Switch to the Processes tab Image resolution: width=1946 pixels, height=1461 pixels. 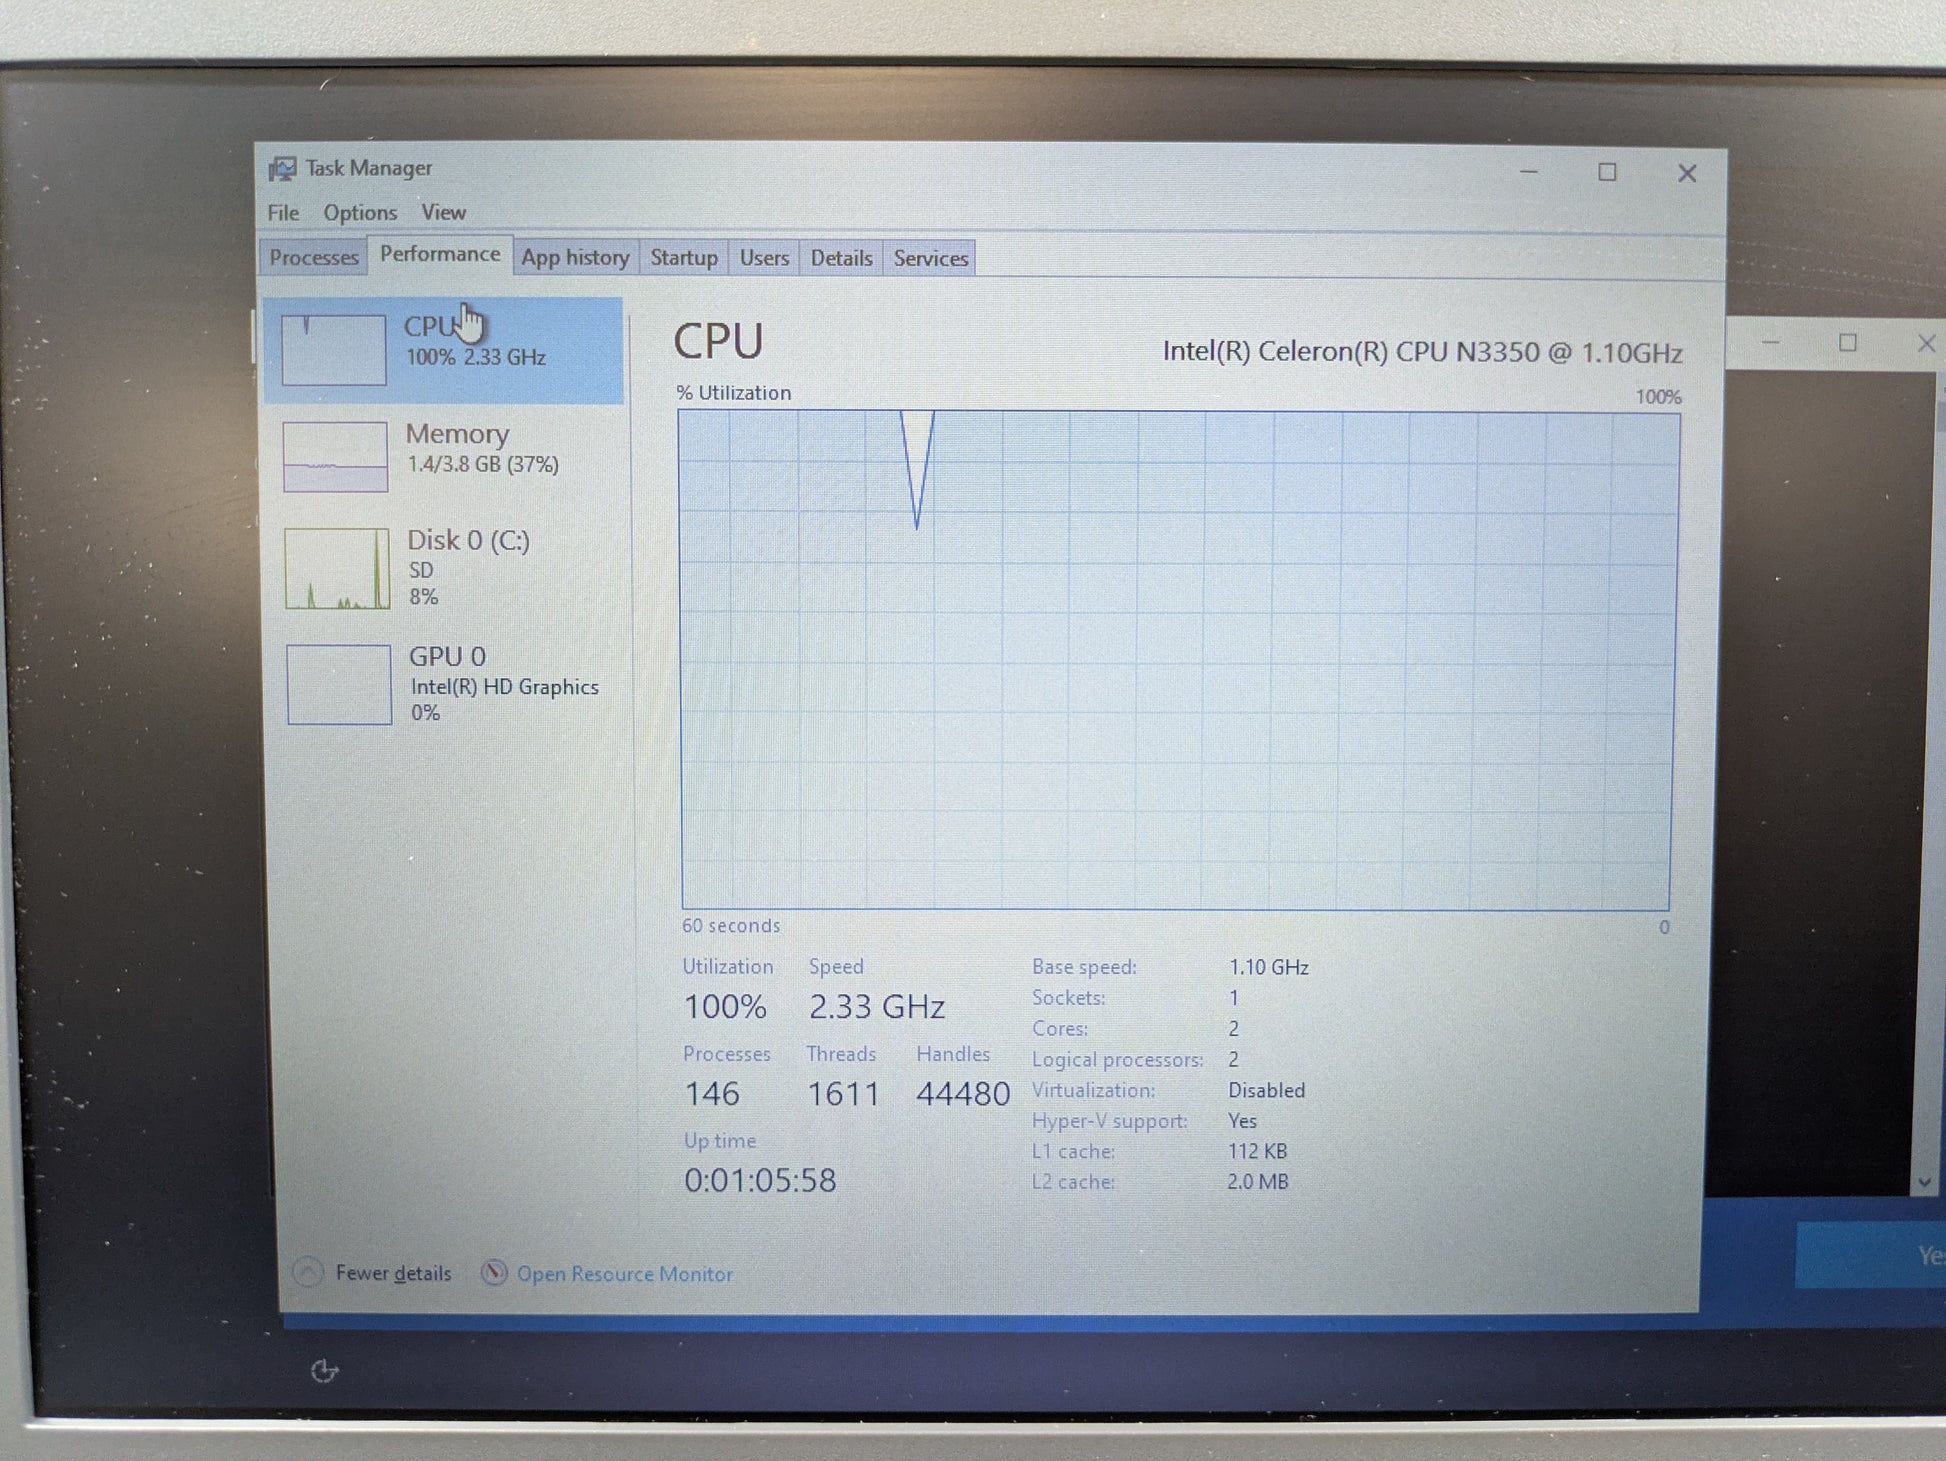click(313, 258)
